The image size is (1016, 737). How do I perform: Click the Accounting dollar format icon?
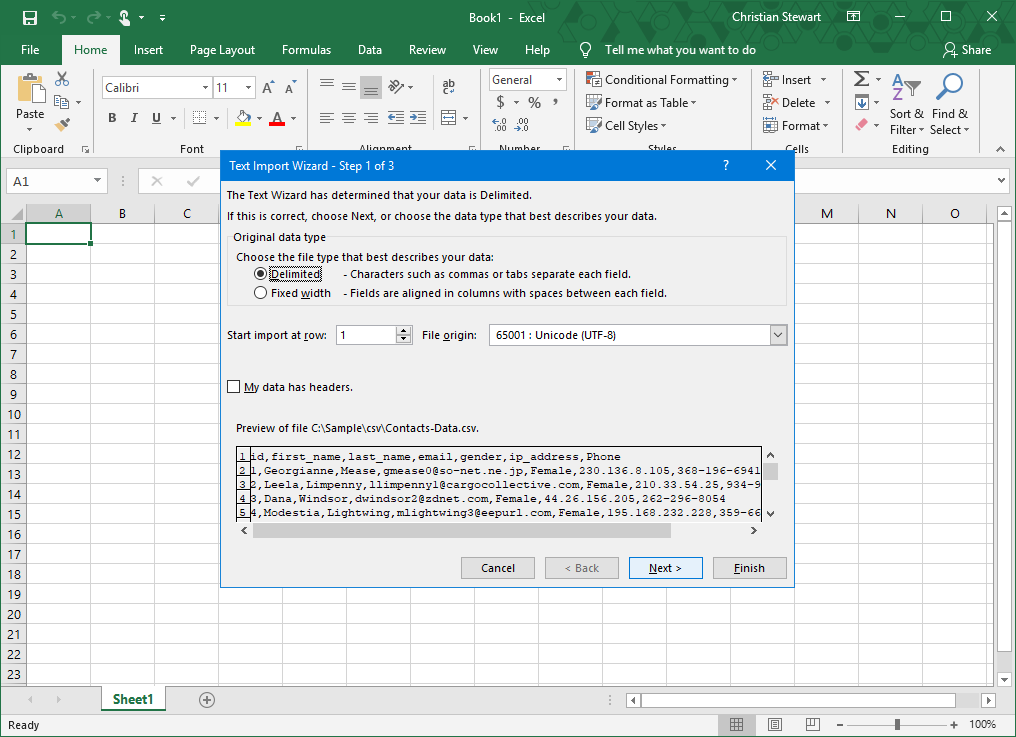(500, 102)
